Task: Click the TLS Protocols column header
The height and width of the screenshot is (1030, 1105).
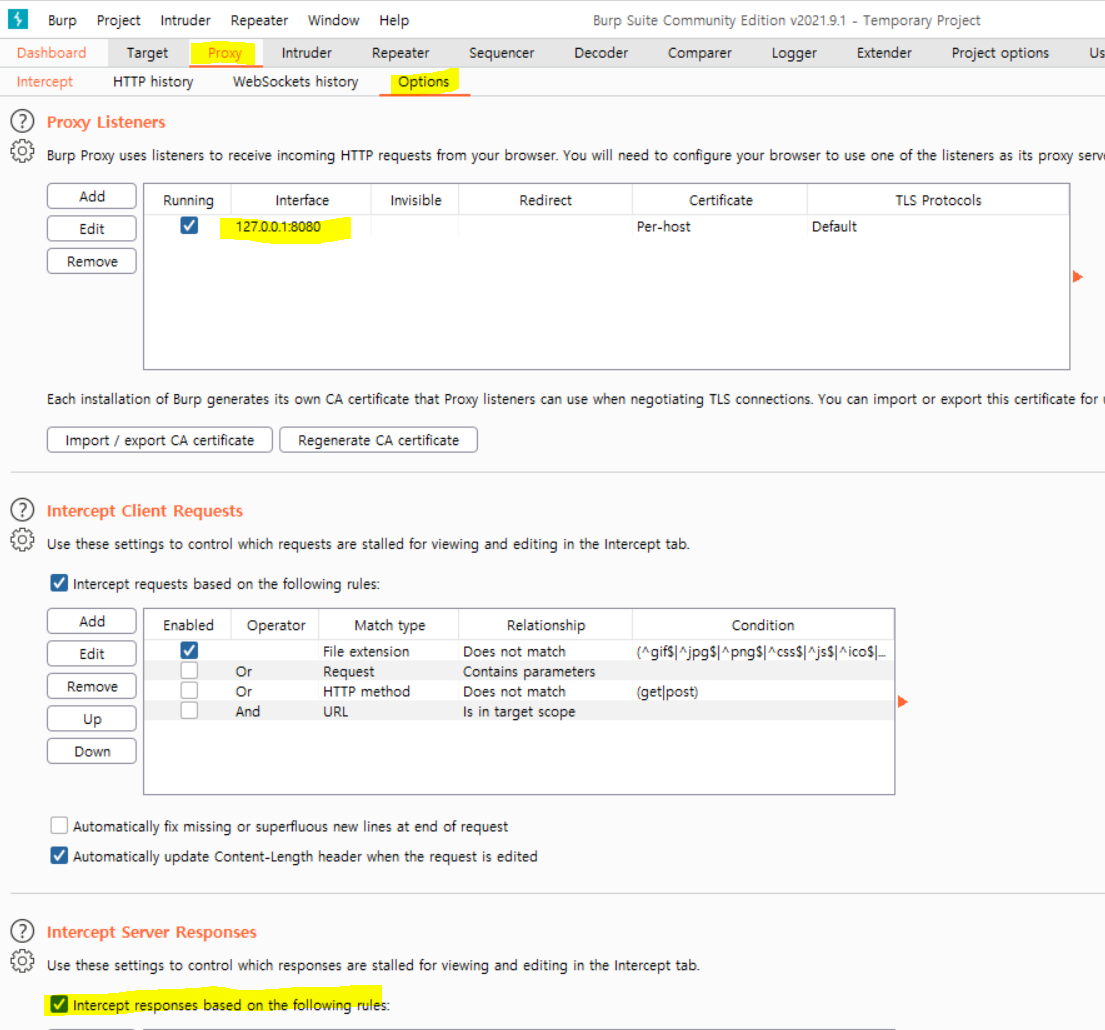Action: click(938, 200)
